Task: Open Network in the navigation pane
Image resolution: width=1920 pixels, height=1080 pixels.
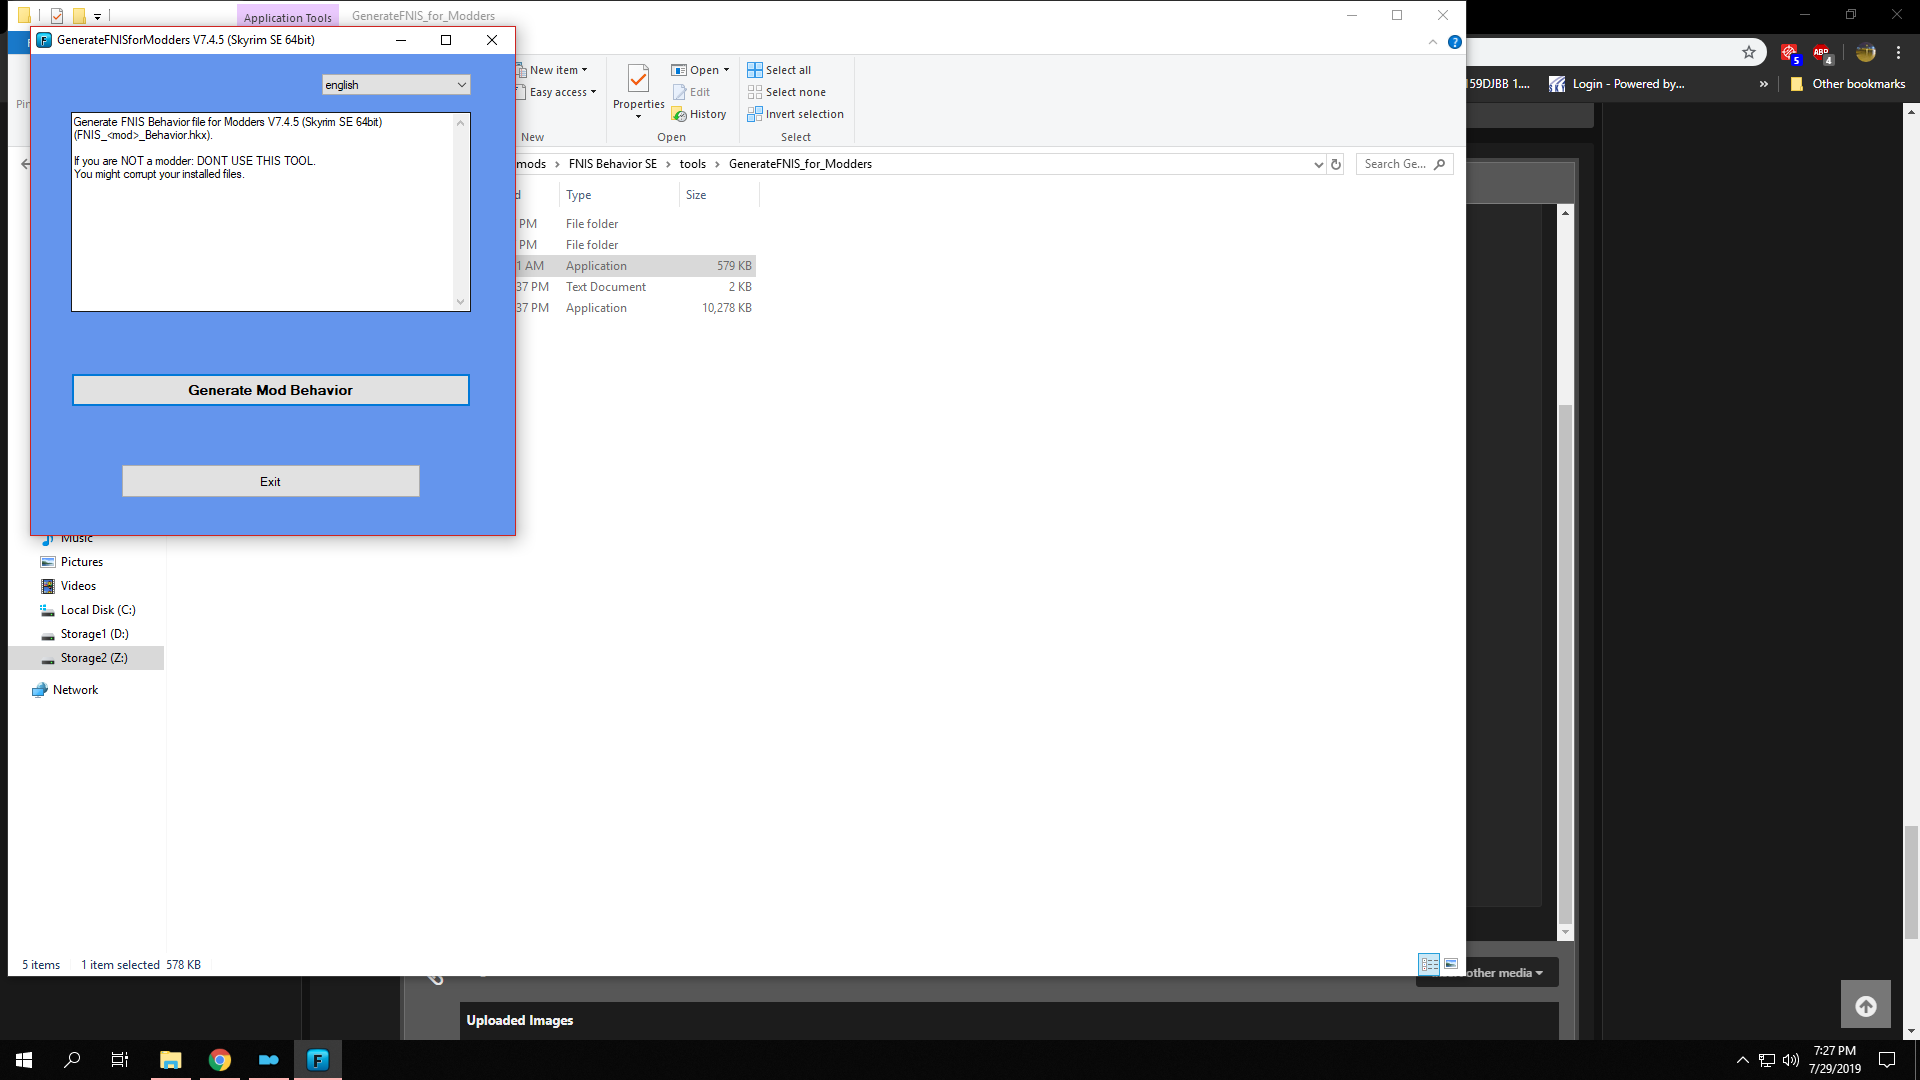Action: click(x=75, y=690)
